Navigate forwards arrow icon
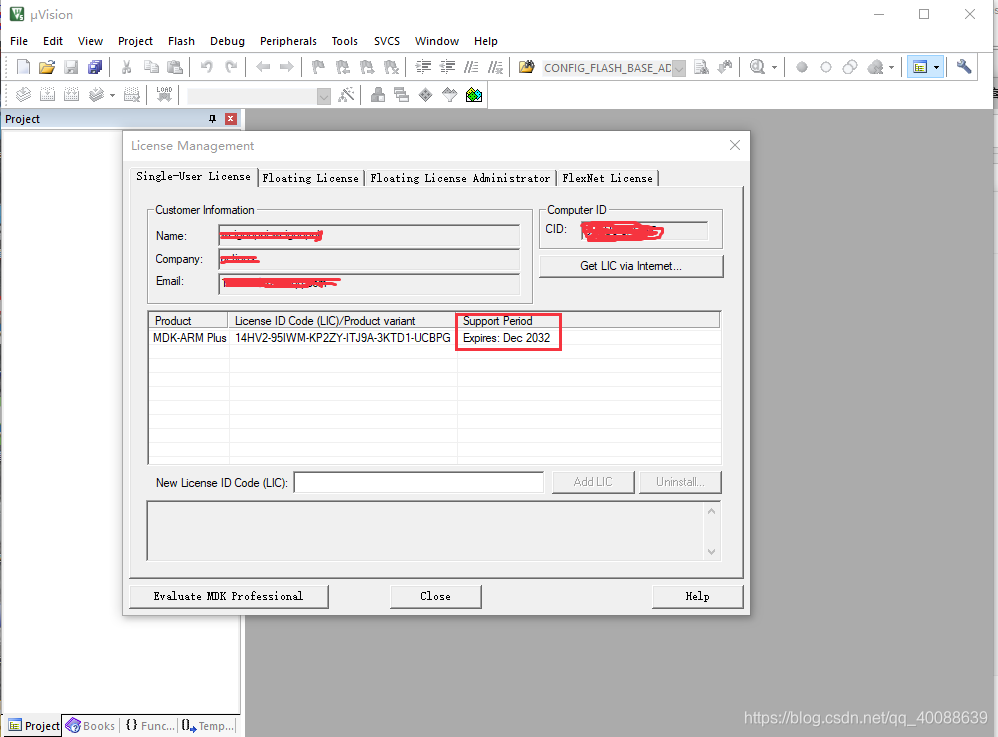This screenshot has width=998, height=737. pos(286,67)
